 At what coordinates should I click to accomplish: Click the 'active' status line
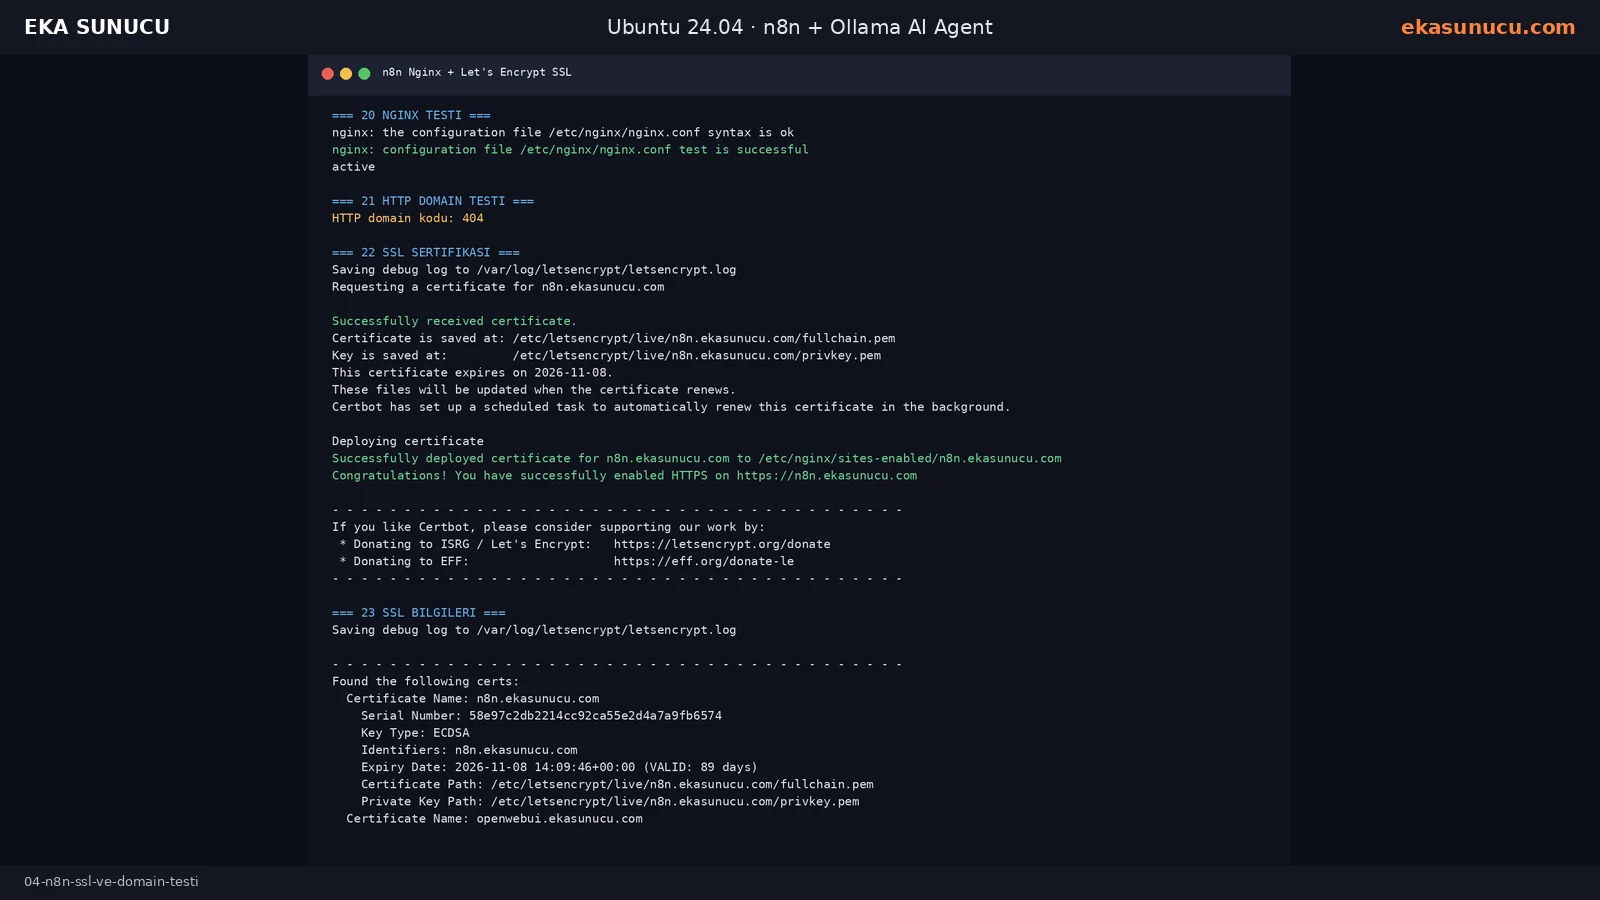click(x=353, y=166)
